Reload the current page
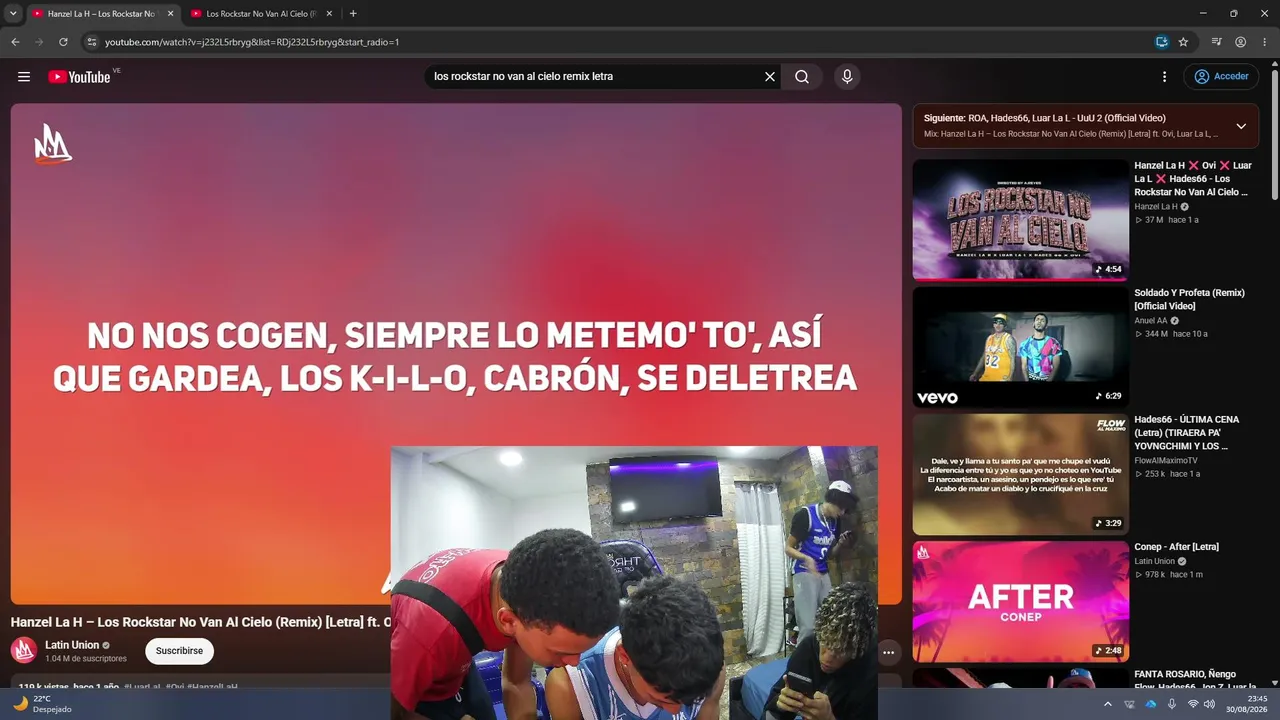 click(x=63, y=42)
